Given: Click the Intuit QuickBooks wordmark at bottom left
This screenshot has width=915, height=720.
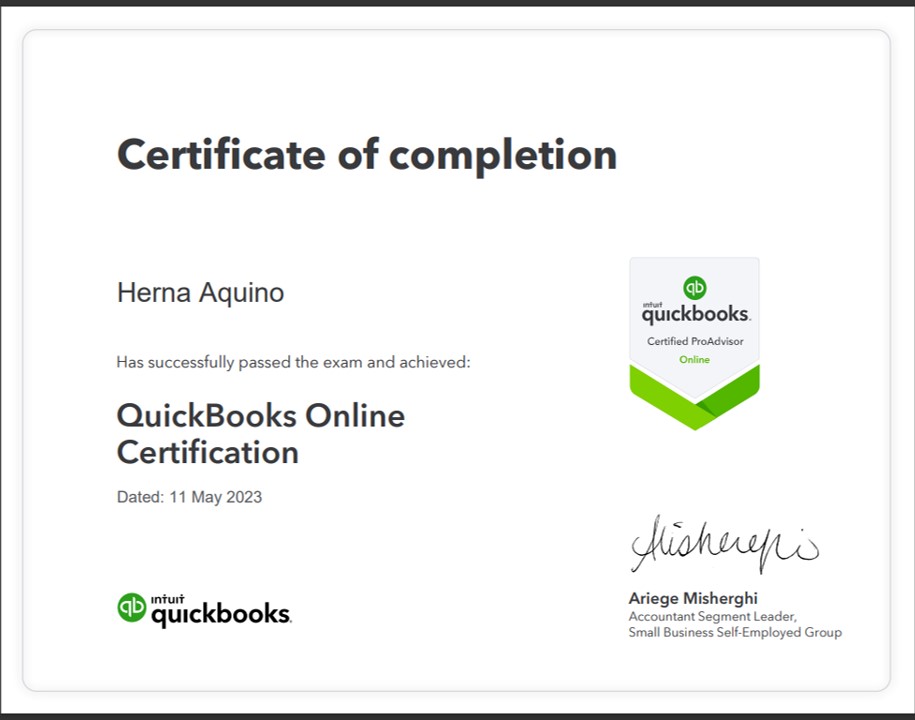Looking at the screenshot, I should (x=203, y=609).
